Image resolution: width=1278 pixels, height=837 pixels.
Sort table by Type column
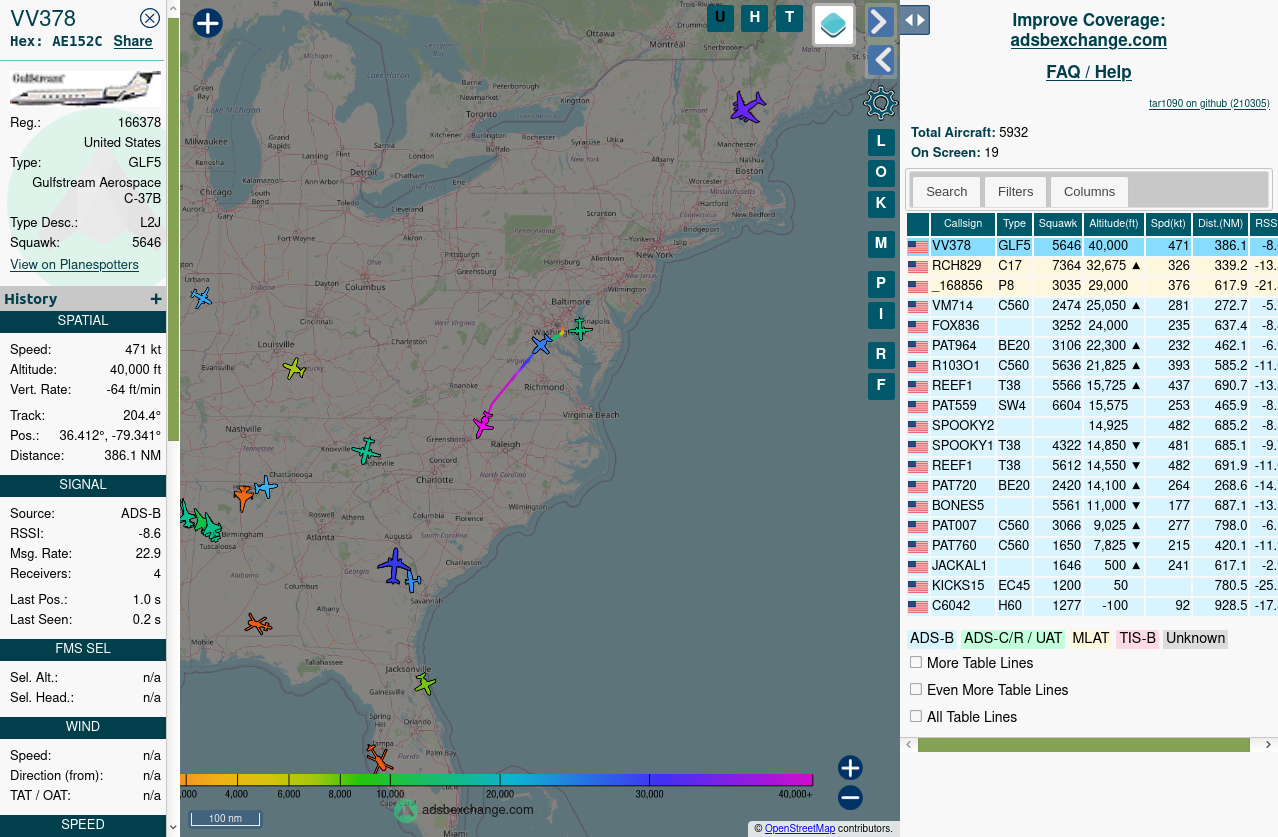1014,224
